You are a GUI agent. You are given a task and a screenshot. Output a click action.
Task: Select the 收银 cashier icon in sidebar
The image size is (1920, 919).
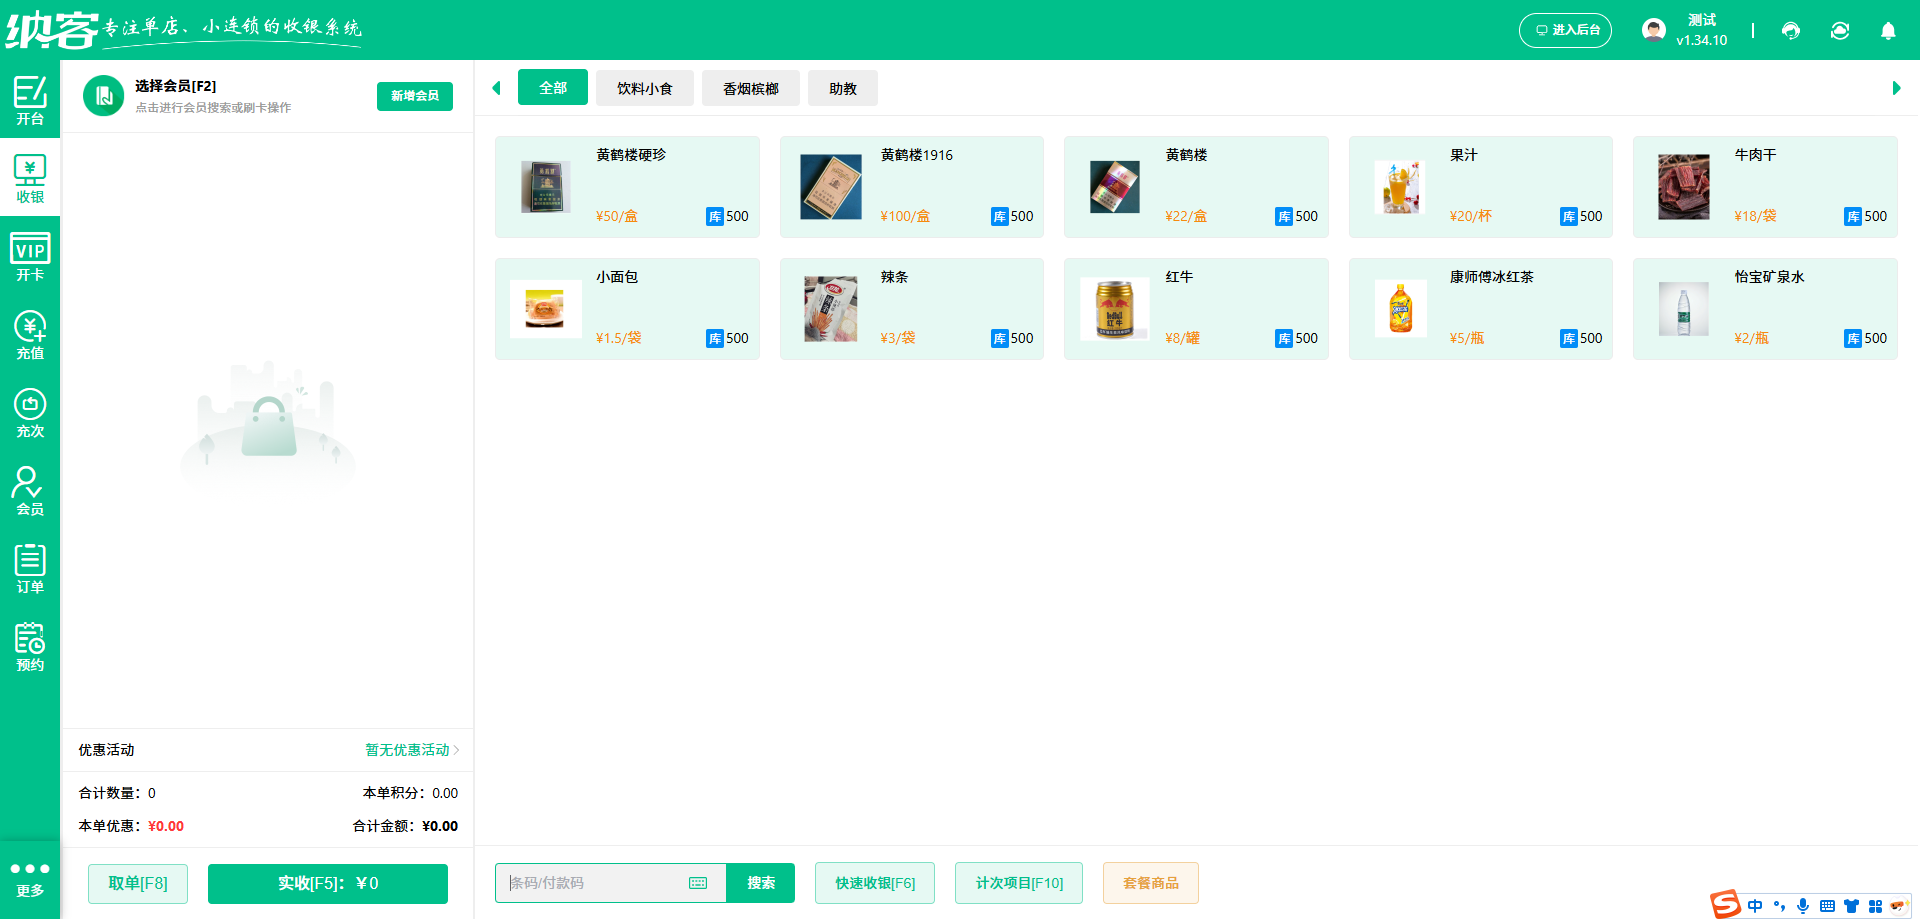[x=30, y=177]
